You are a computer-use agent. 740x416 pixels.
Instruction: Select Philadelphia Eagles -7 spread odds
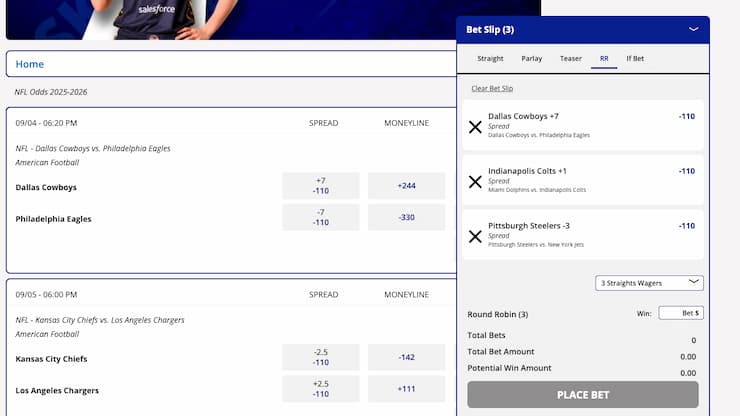[x=321, y=217]
